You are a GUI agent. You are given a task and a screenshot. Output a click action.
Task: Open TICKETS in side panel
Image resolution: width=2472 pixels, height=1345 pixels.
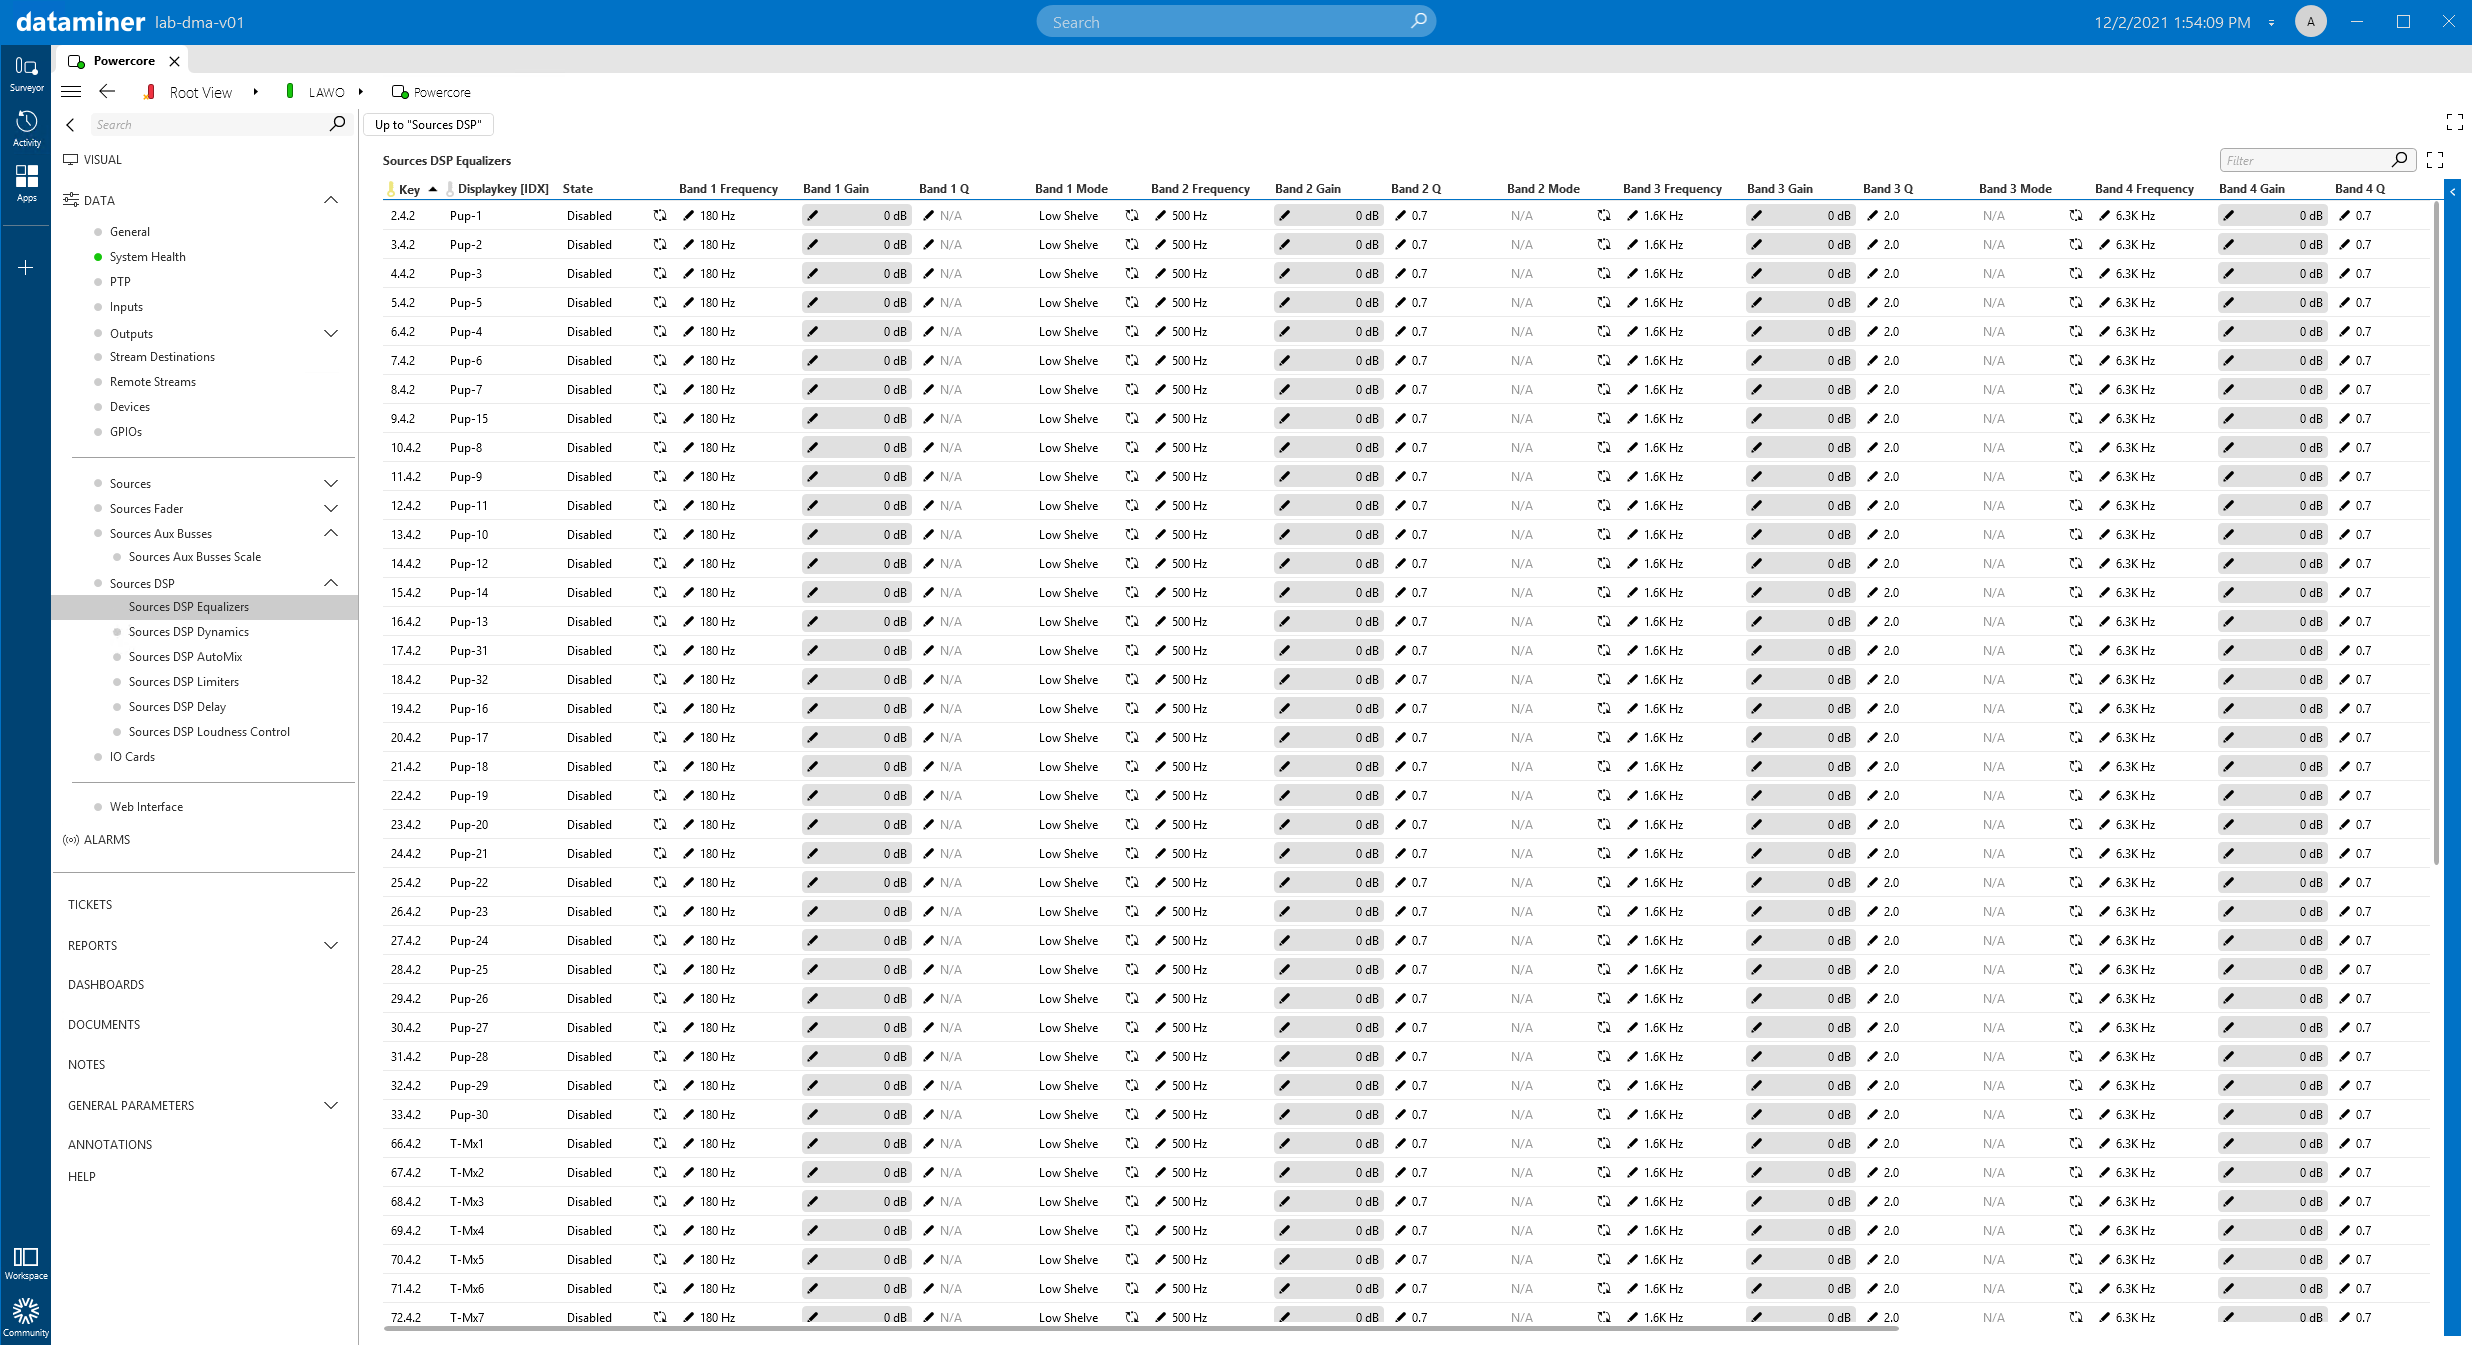[x=90, y=905]
